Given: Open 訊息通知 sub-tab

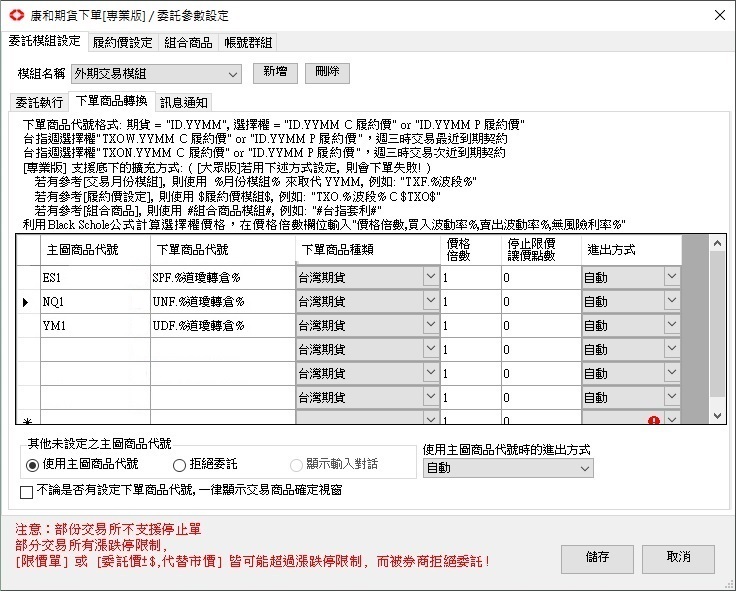Looking at the screenshot, I should (184, 102).
